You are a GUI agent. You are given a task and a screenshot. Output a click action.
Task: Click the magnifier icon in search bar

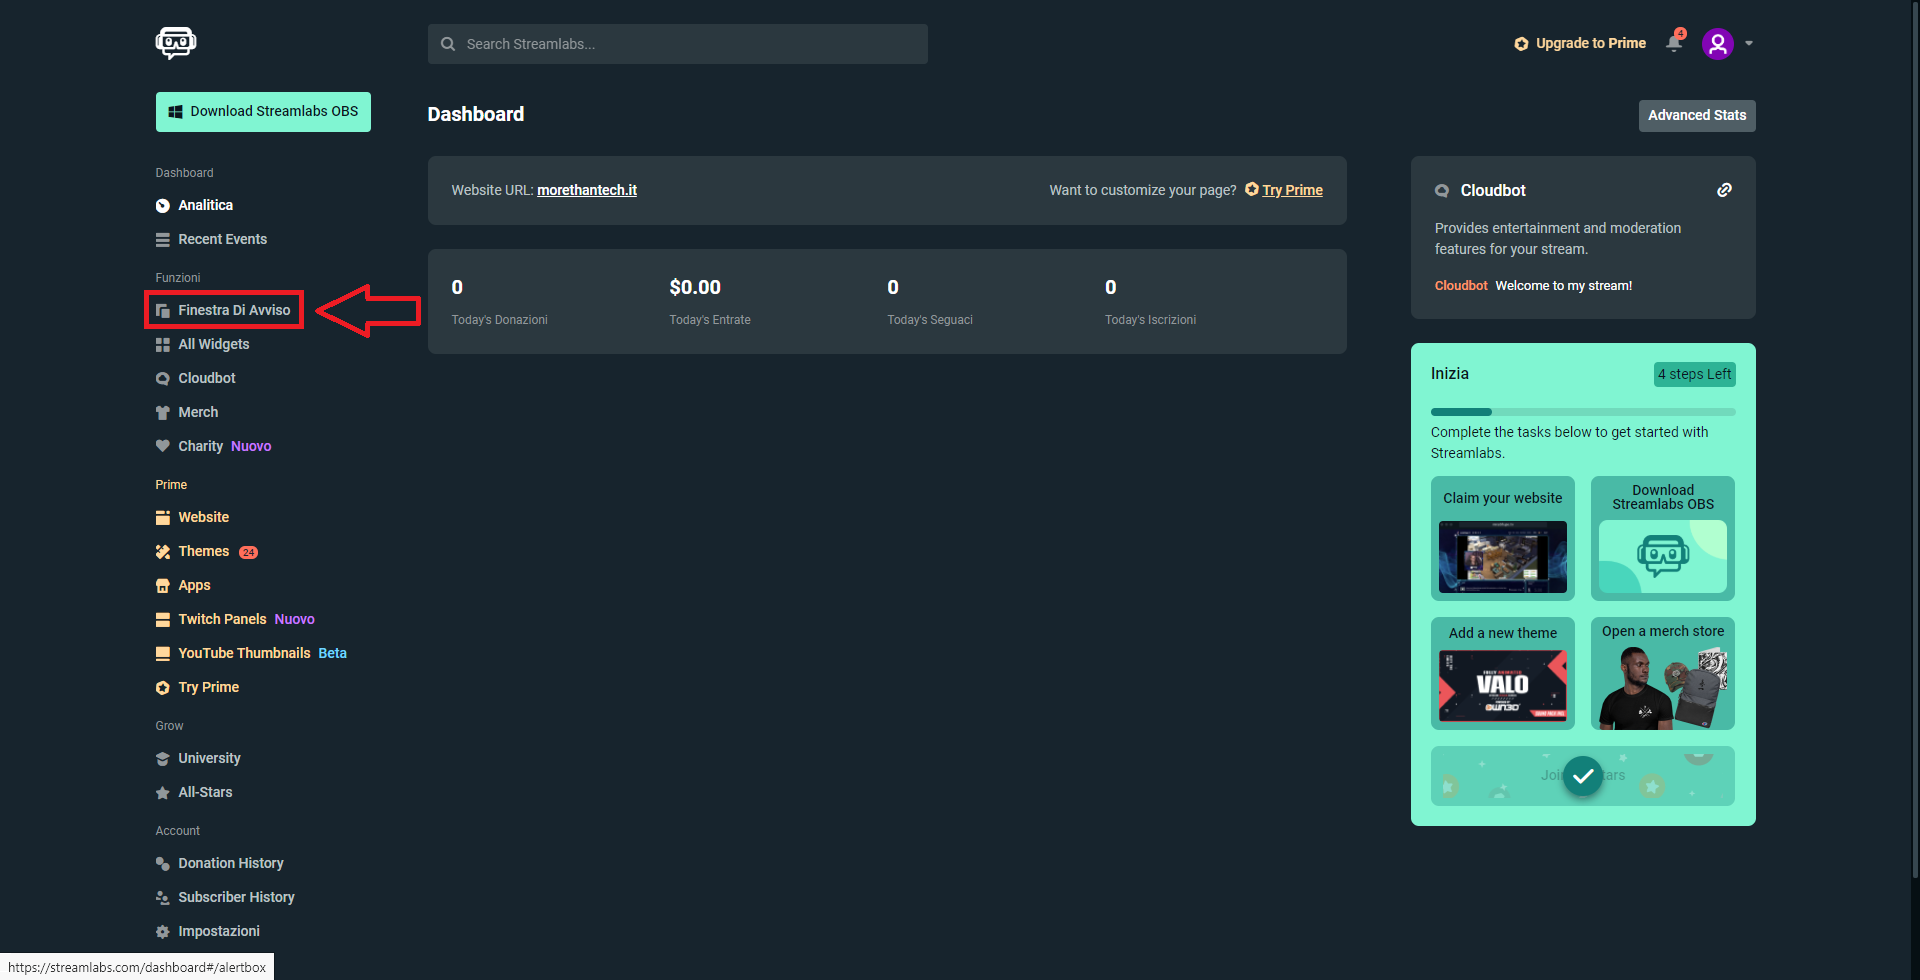tap(448, 44)
